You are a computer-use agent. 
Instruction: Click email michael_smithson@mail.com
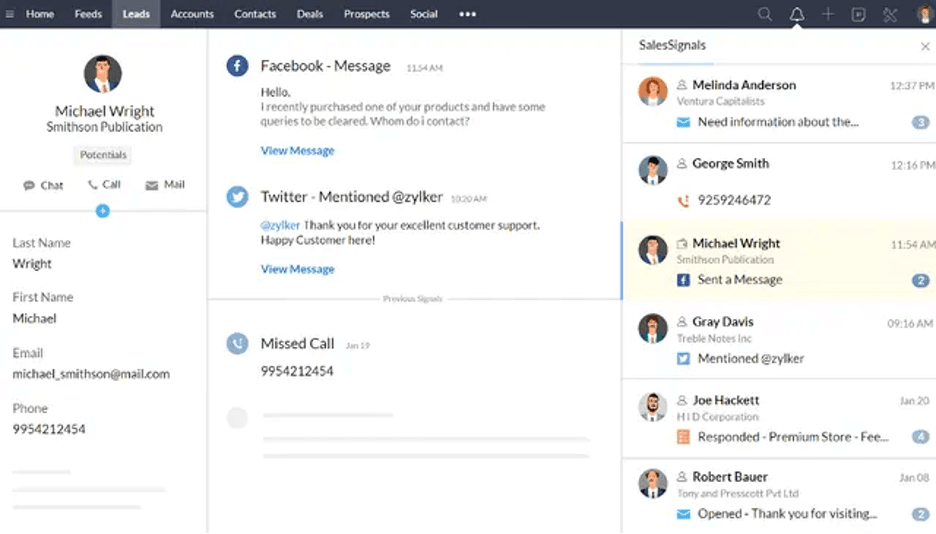tap(91, 374)
